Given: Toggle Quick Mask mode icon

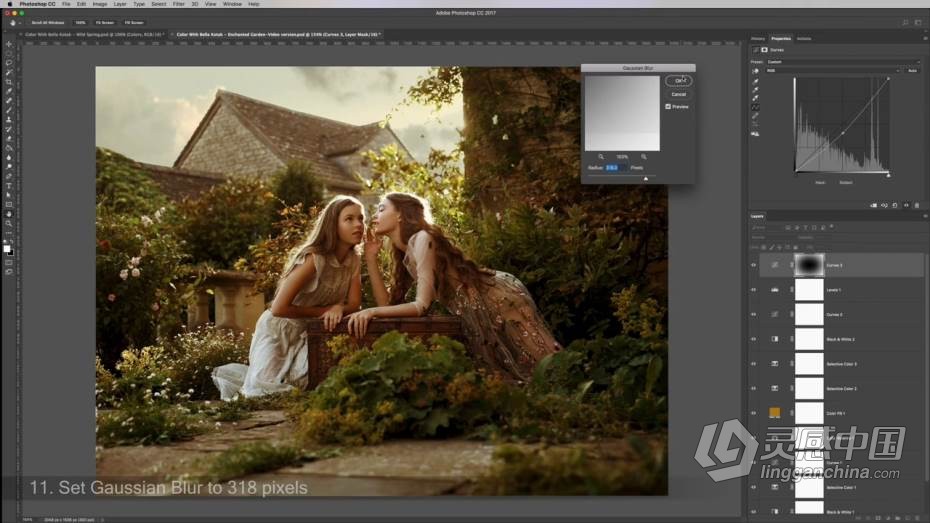Looking at the screenshot, I should 8,263.
